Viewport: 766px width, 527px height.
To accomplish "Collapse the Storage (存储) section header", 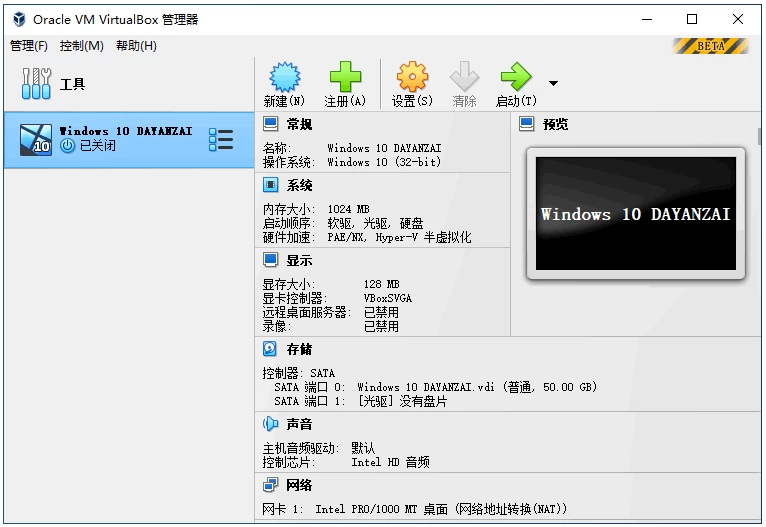I will [299, 349].
